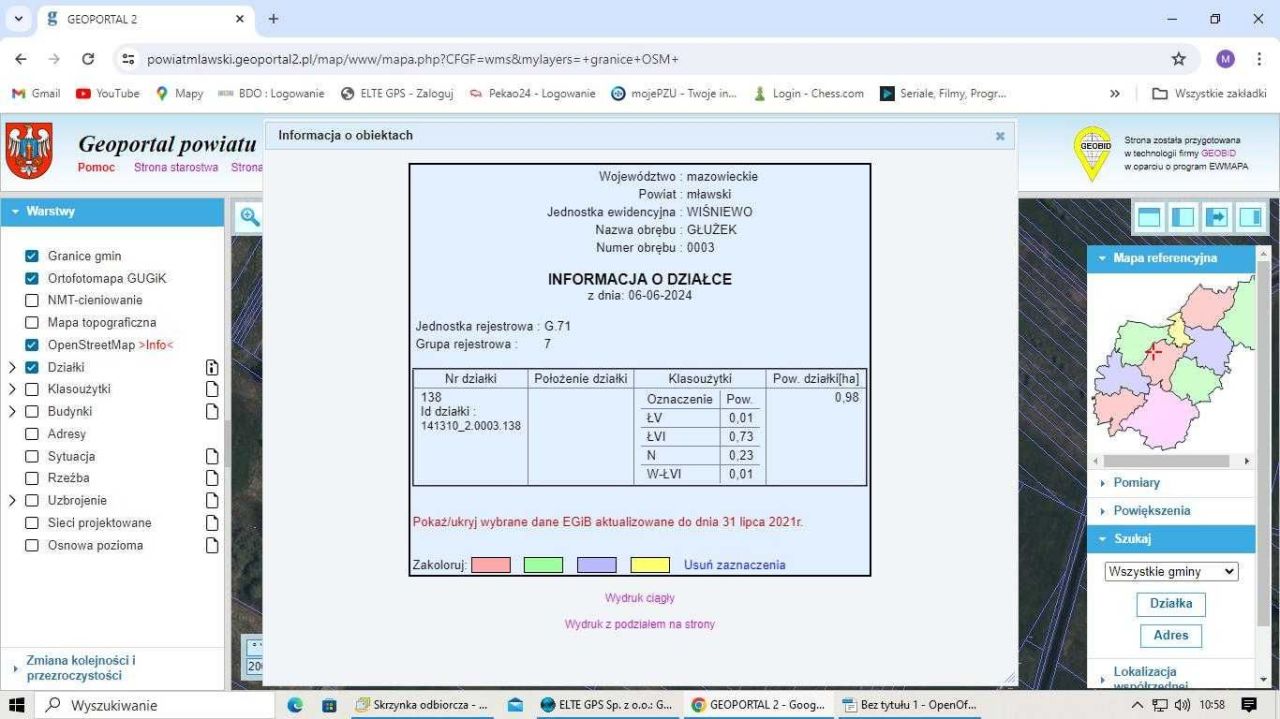1280x719 pixels.
Task: Open document icon next to Sytuacja layer
Action: 211,456
